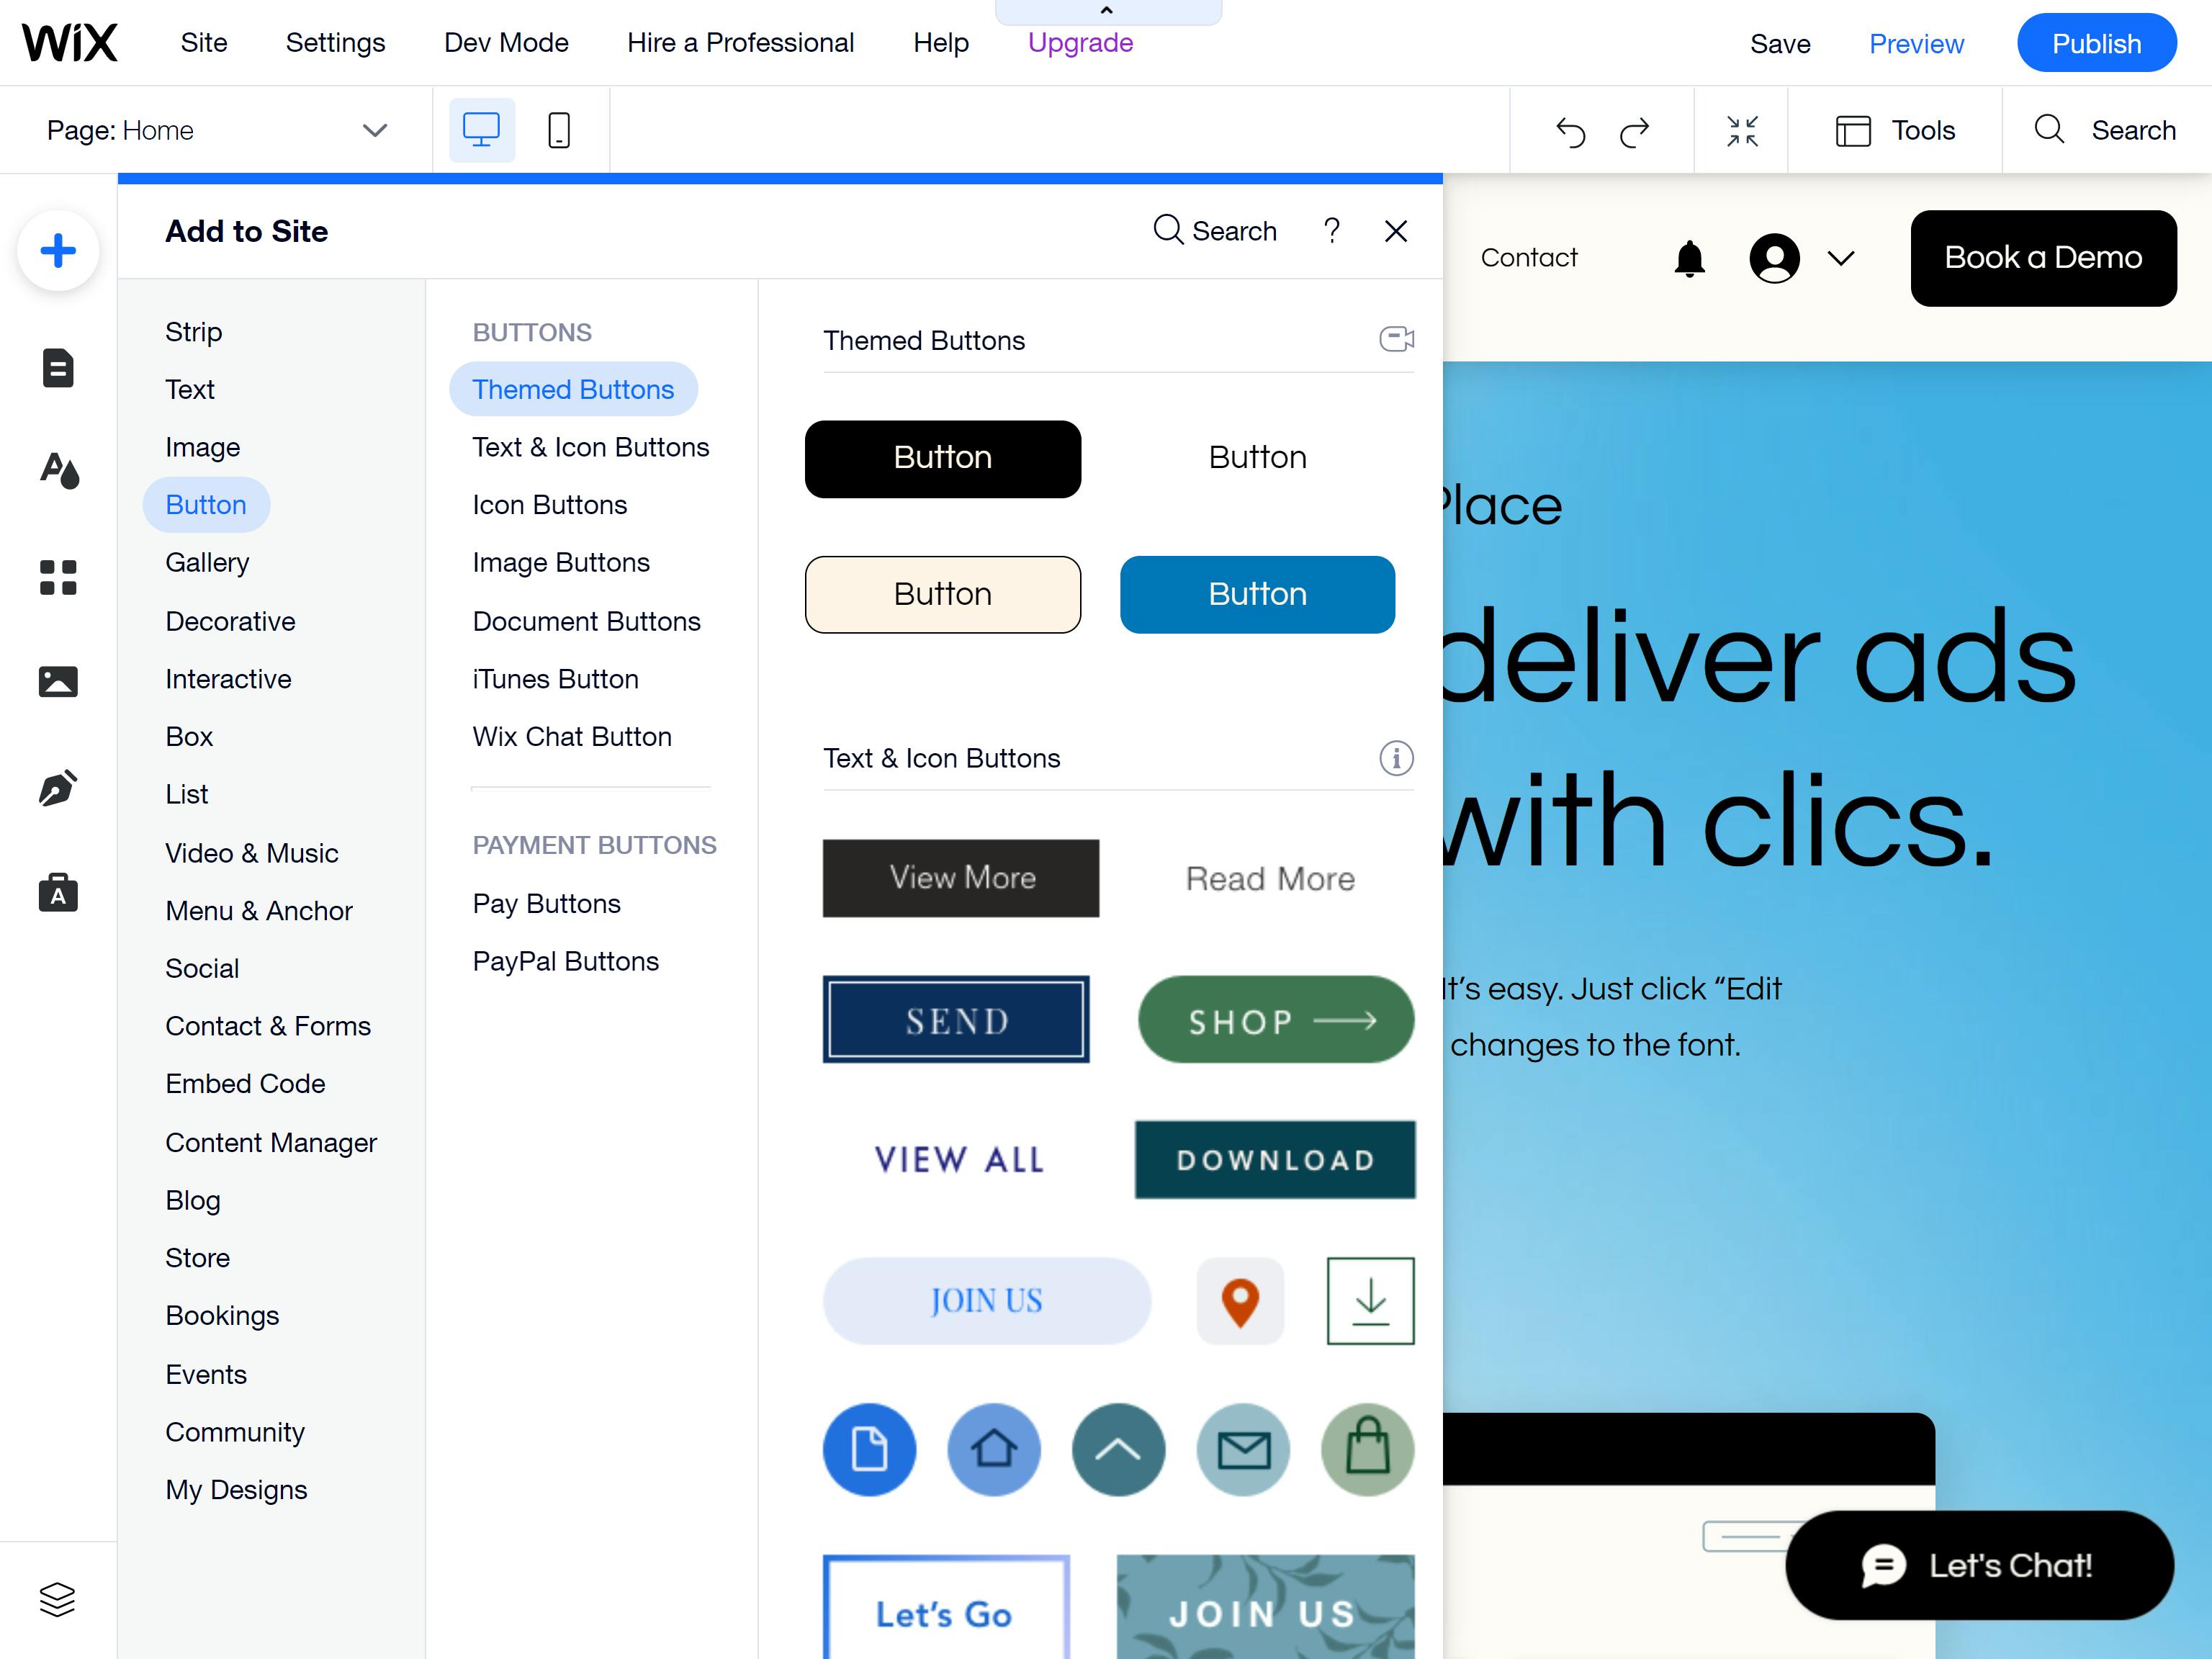The image size is (2212, 1659).
Task: Open the Media icon in left sidebar
Action: coord(58,682)
